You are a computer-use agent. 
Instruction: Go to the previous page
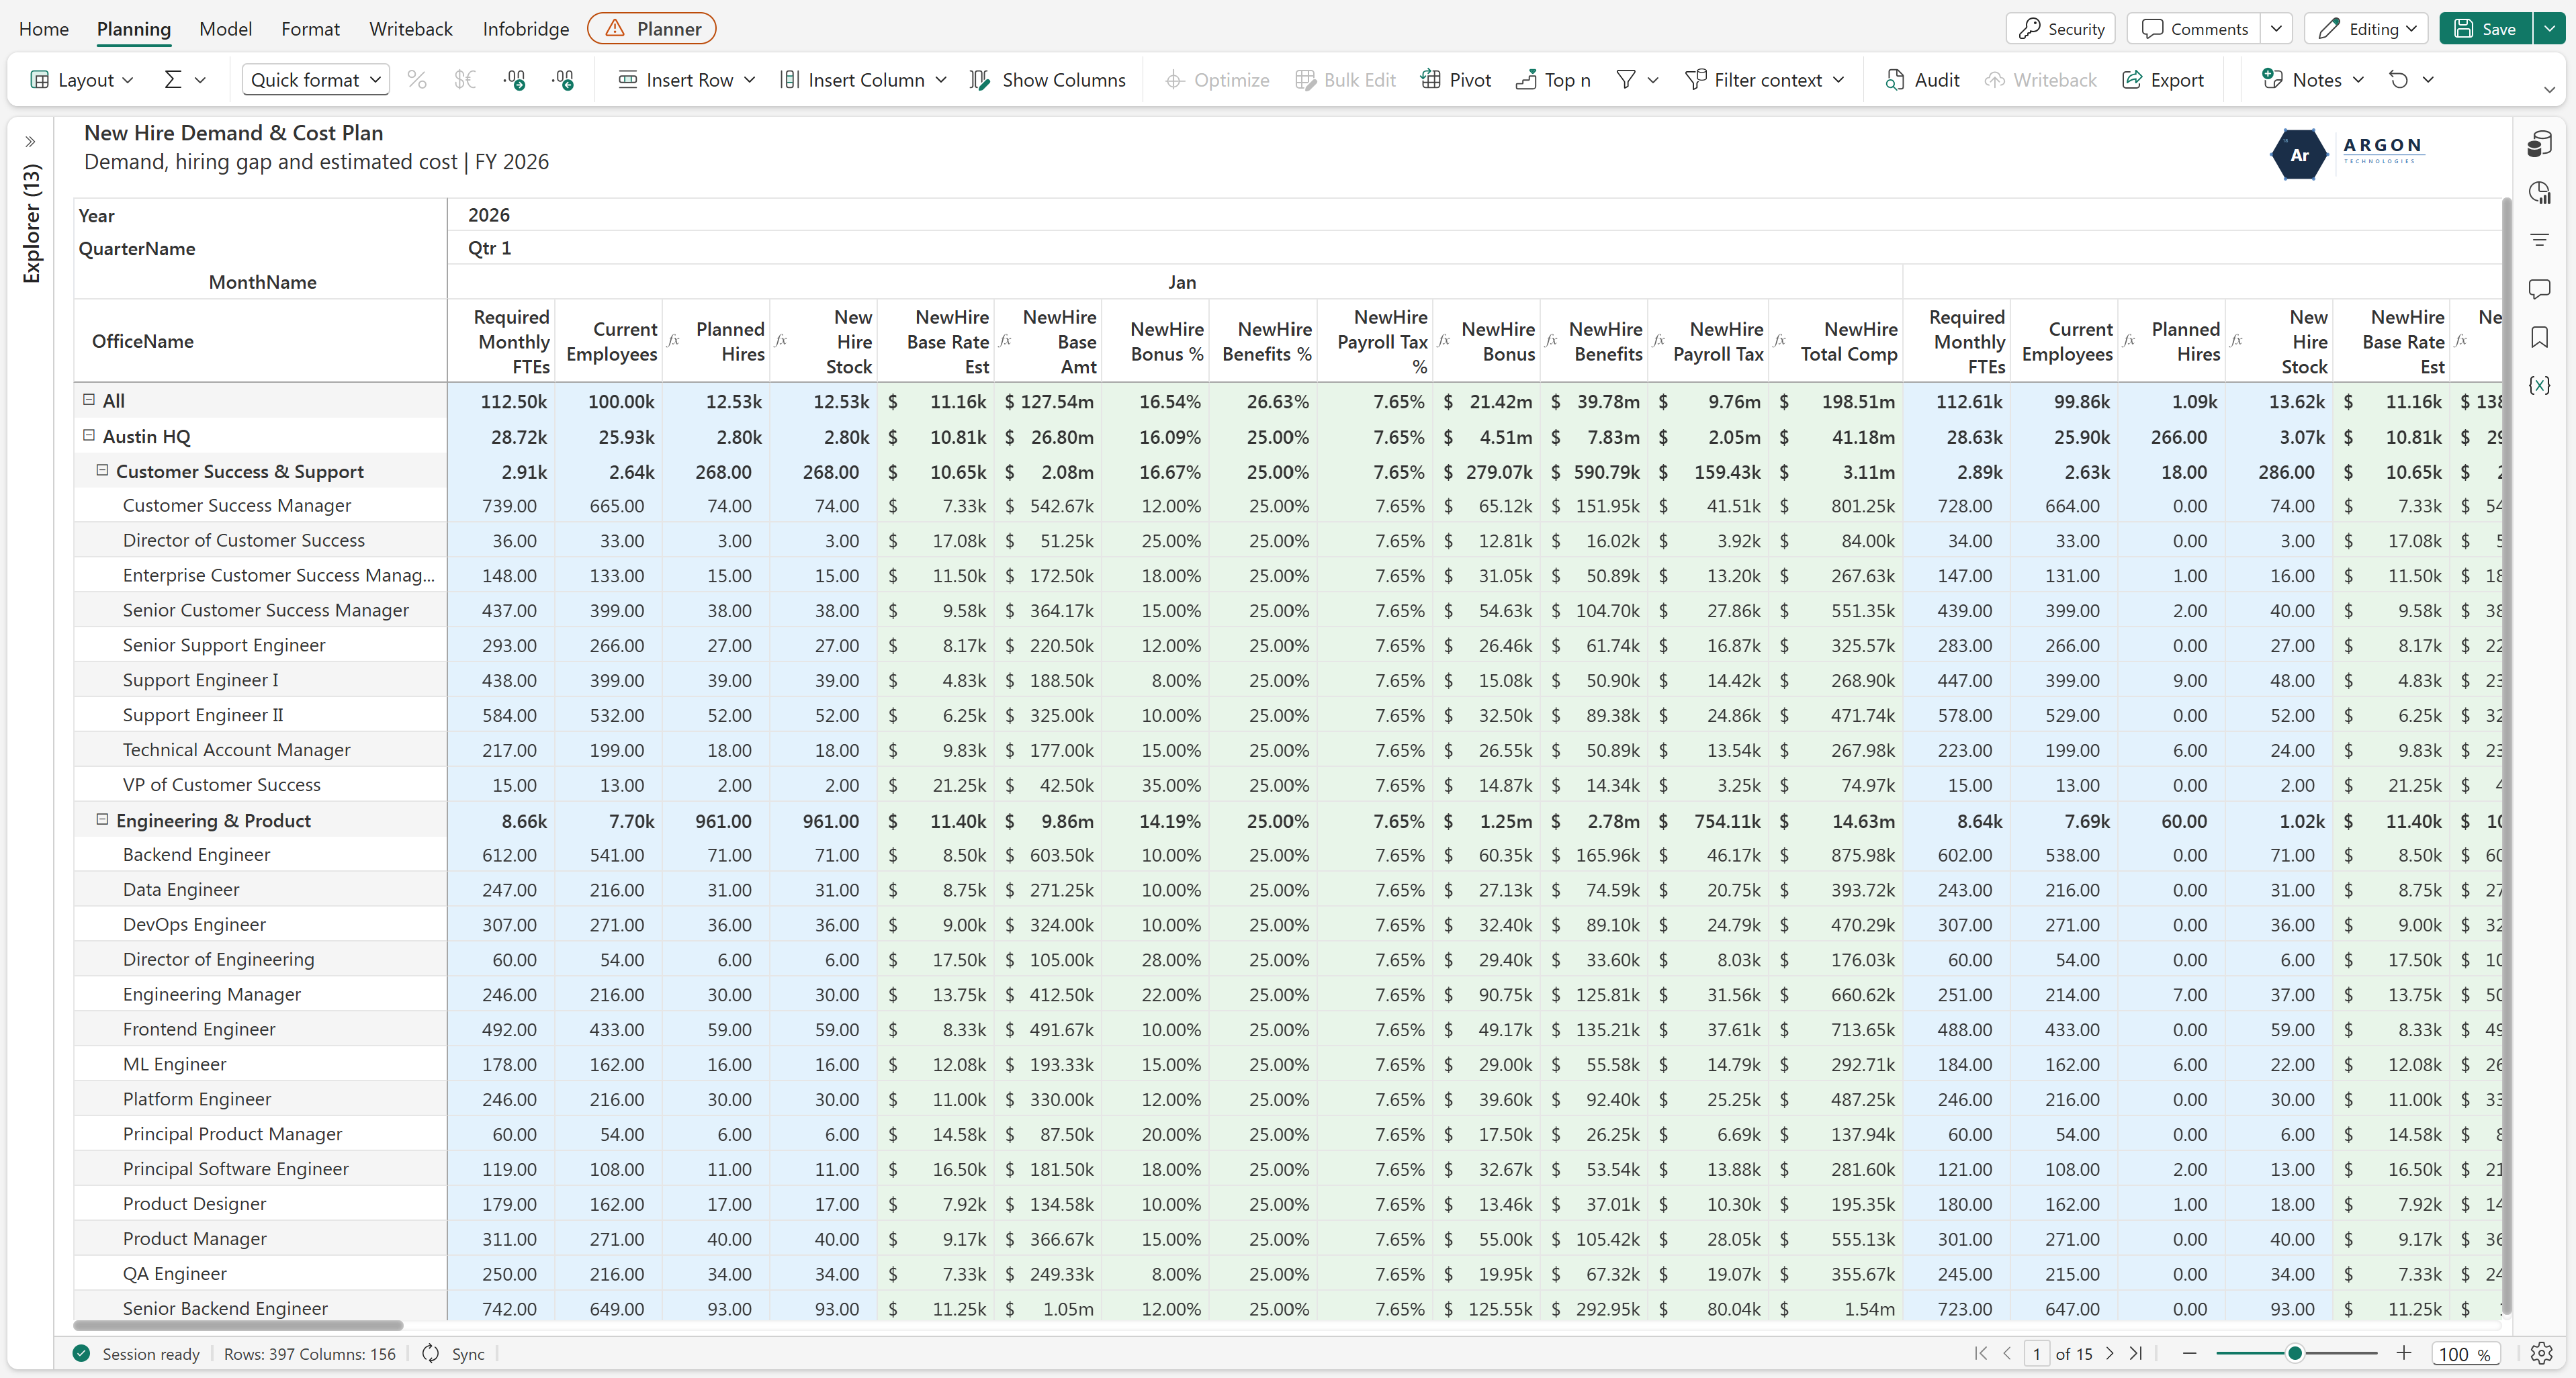[x=2007, y=1353]
